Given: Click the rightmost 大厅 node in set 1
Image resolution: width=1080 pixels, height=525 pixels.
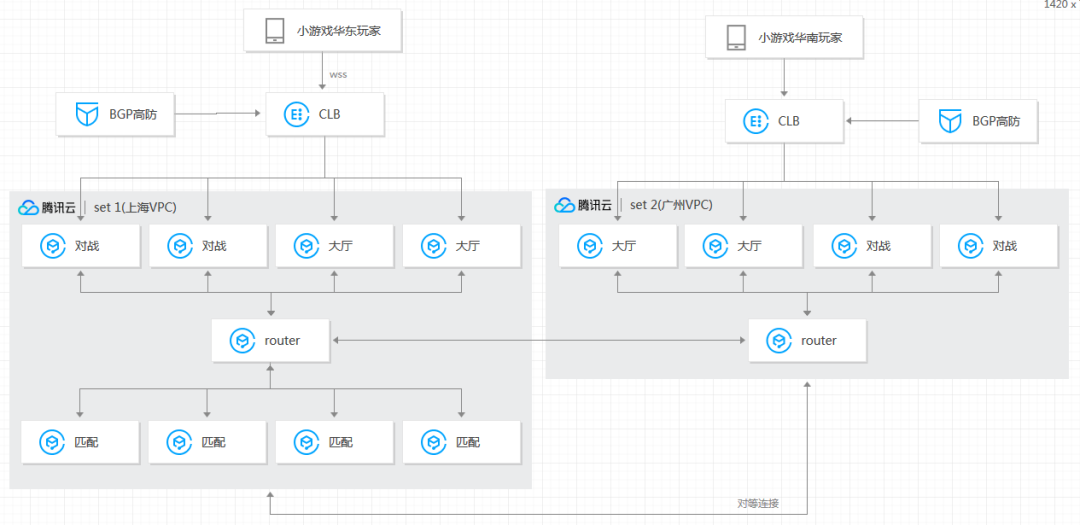Looking at the screenshot, I should 461,246.
